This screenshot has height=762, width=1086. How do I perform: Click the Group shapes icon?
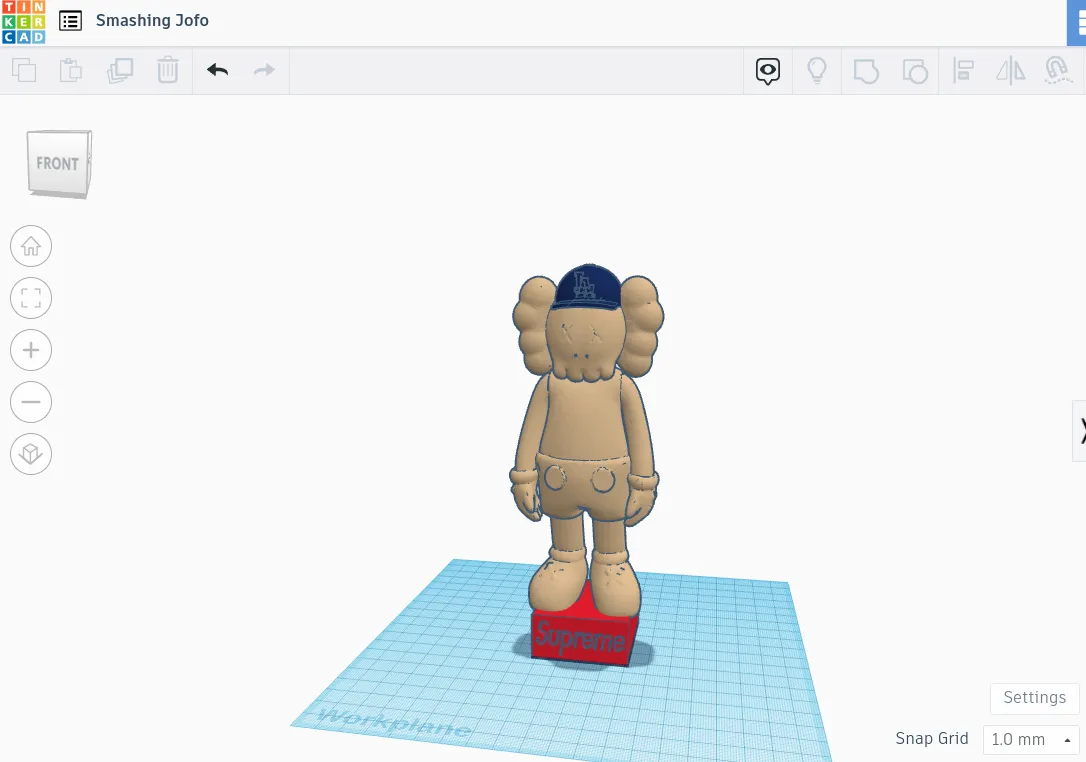click(x=866, y=71)
